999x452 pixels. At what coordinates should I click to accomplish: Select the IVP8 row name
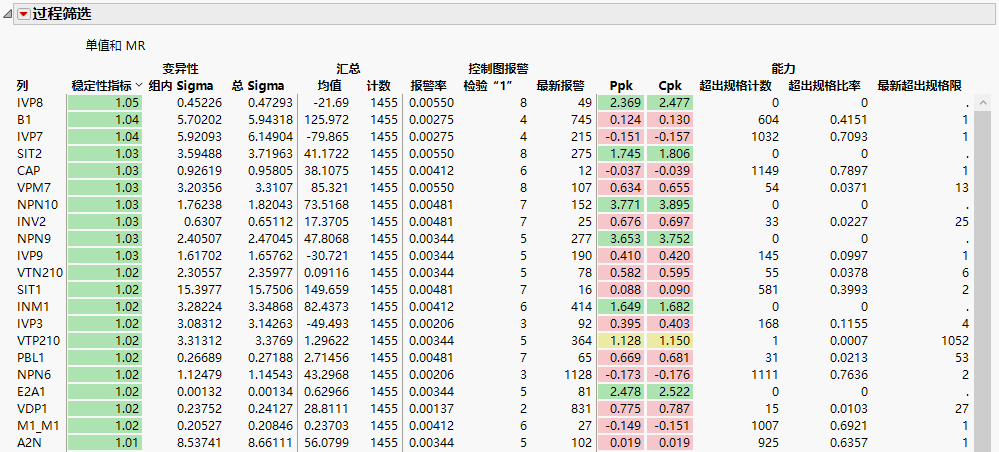29,103
